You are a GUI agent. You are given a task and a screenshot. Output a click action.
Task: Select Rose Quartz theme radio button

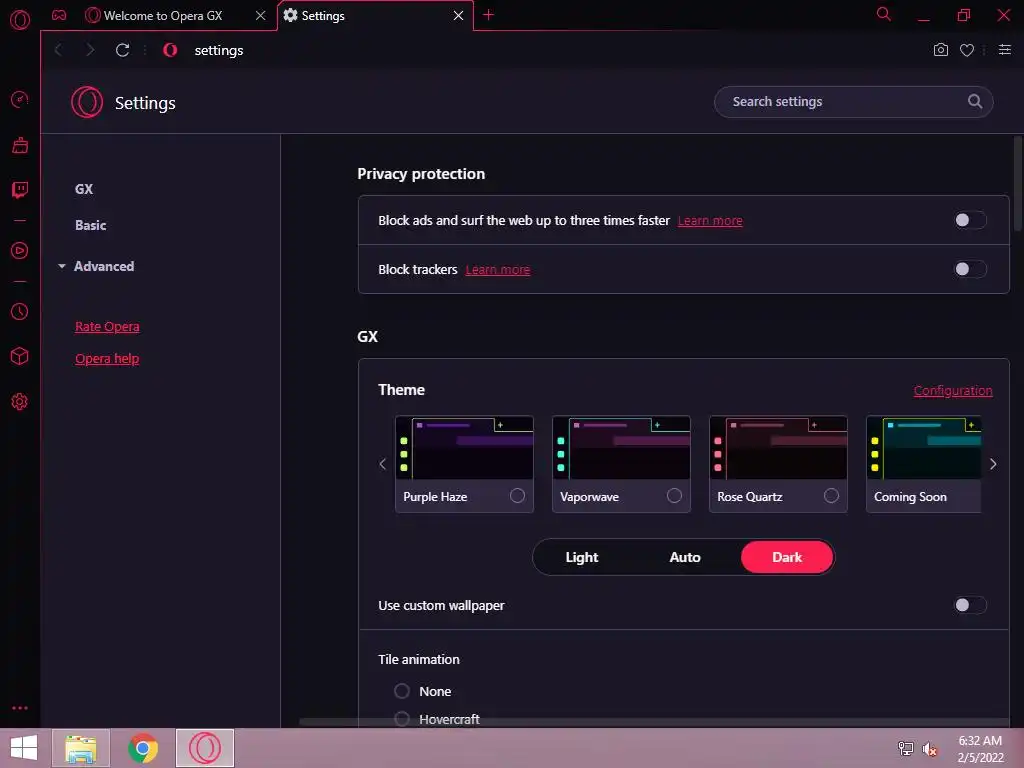[831, 496]
